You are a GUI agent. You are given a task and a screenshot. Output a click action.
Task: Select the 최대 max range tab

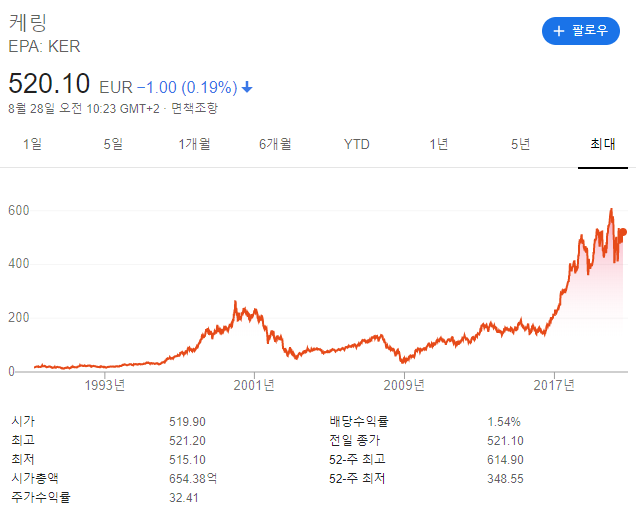point(603,144)
